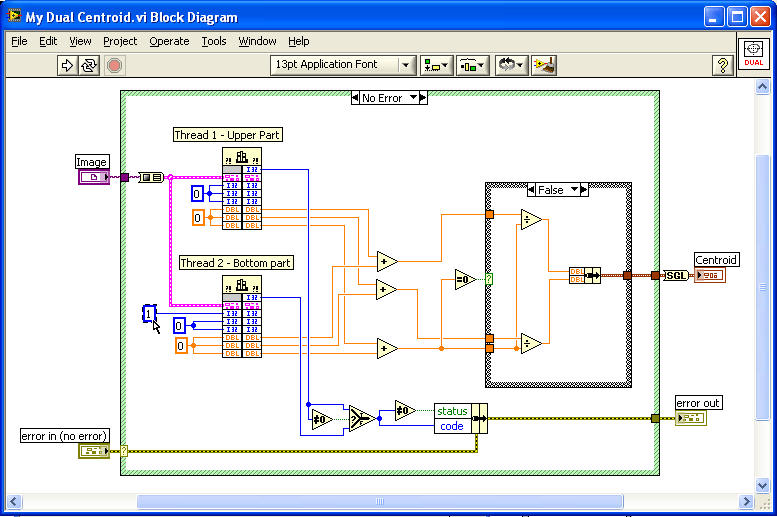
Task: Select the unbundle node next to Image tunnel
Action: 151,177
